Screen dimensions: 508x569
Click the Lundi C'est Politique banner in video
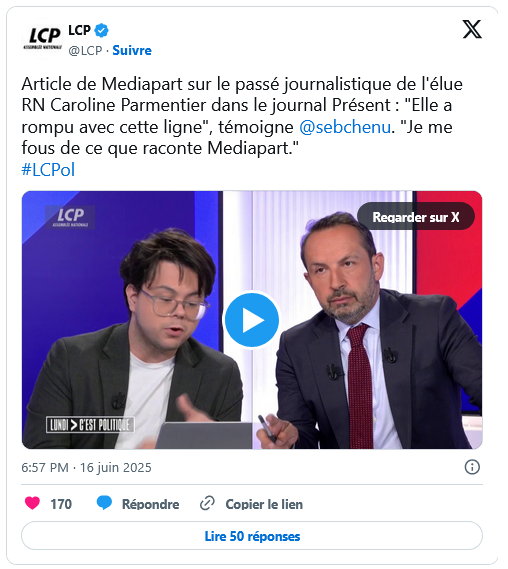(90, 425)
